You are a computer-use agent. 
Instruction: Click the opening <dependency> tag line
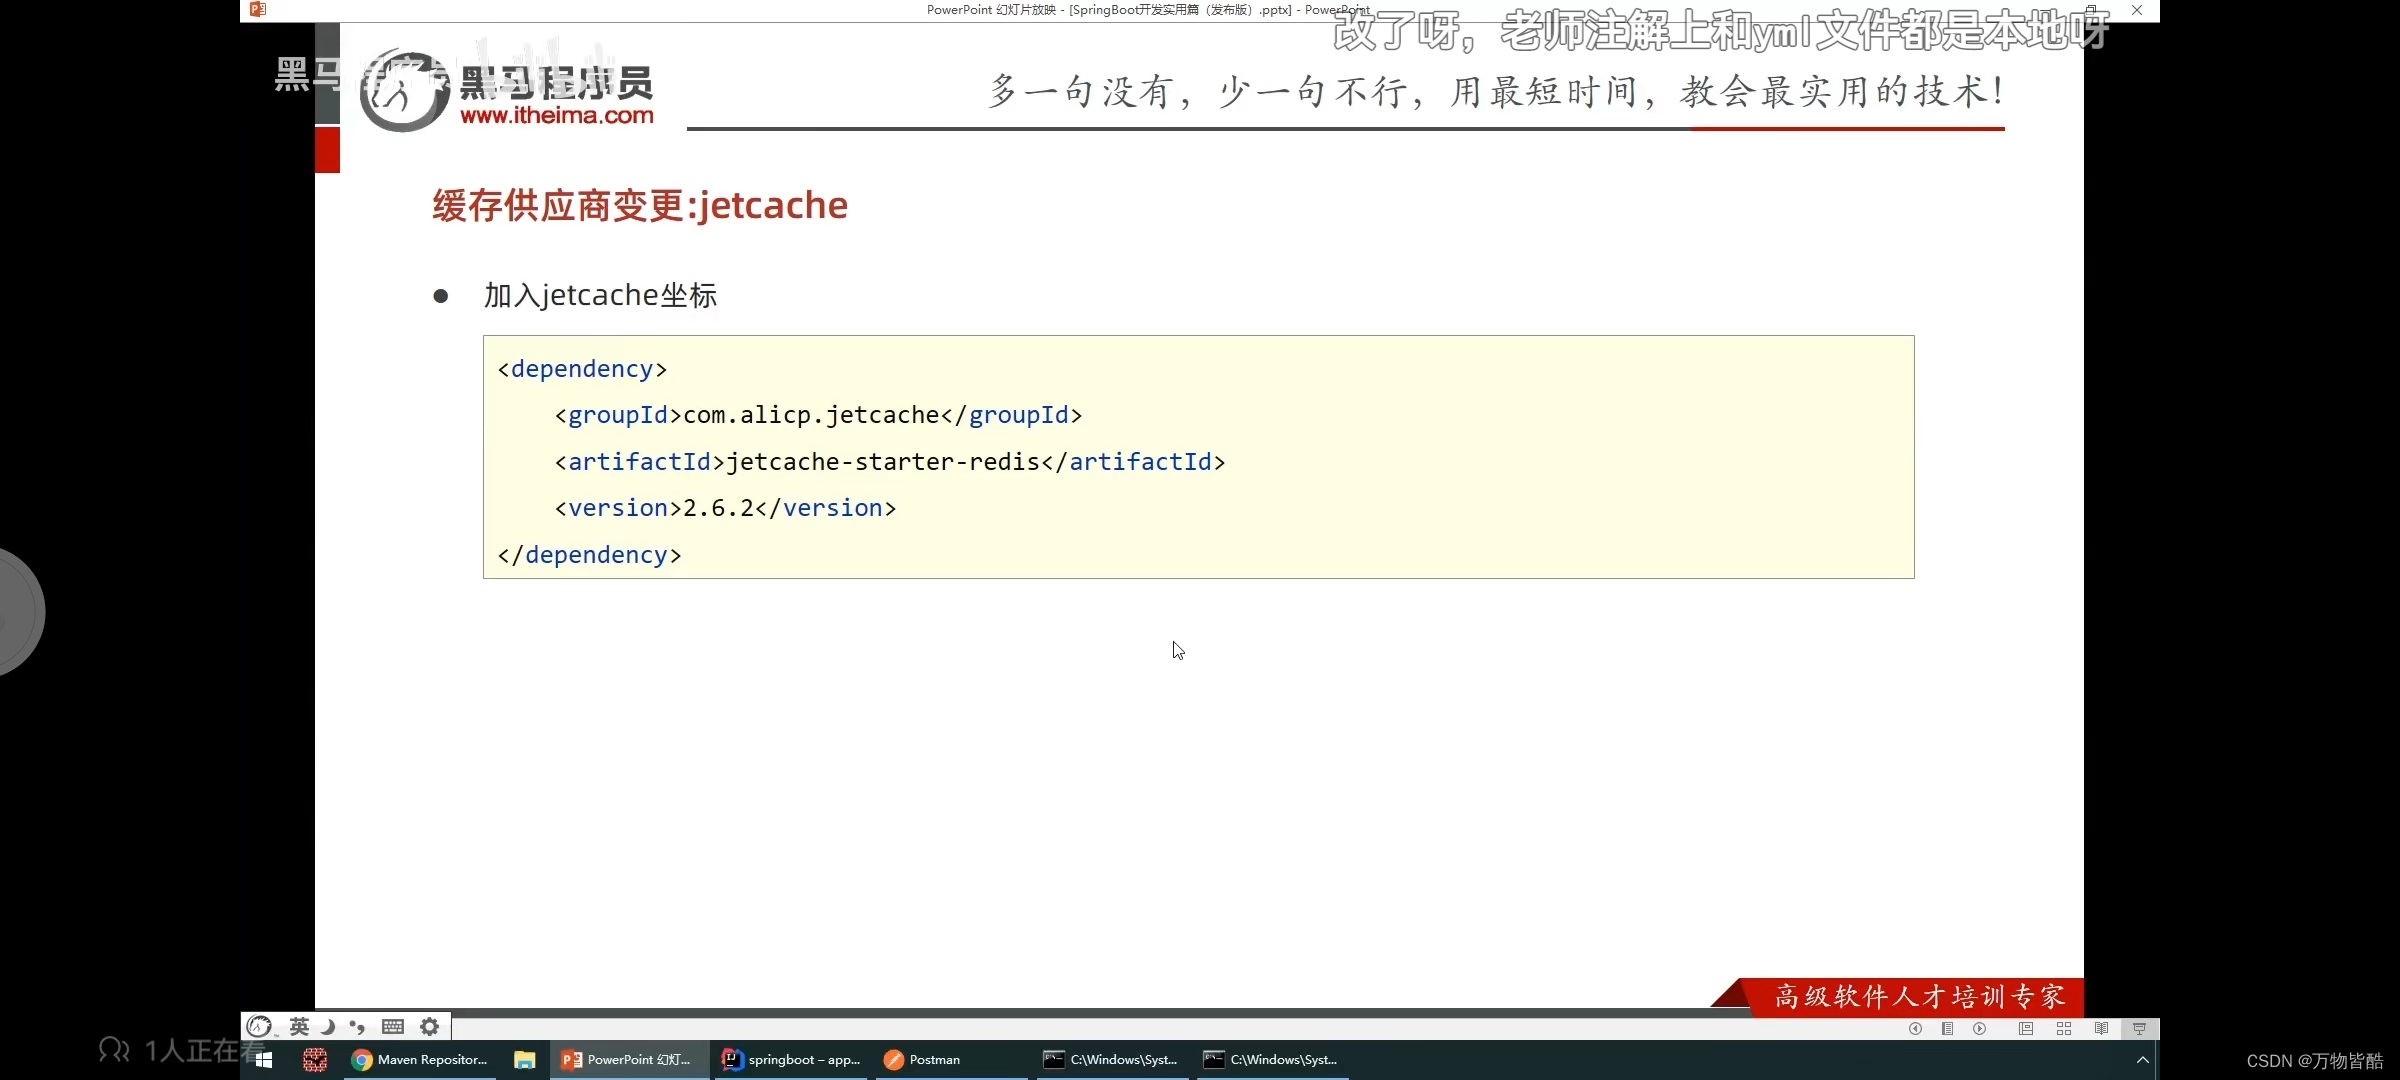click(x=582, y=369)
